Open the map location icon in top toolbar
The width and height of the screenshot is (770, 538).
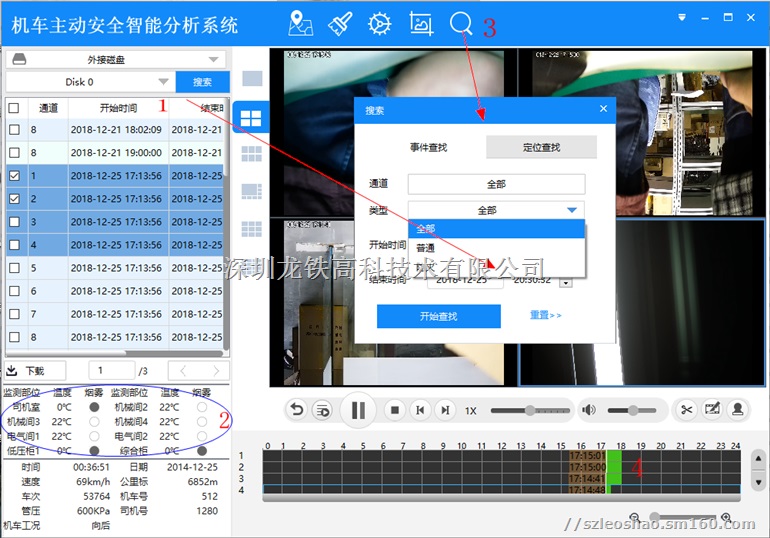pyautogui.click(x=301, y=23)
